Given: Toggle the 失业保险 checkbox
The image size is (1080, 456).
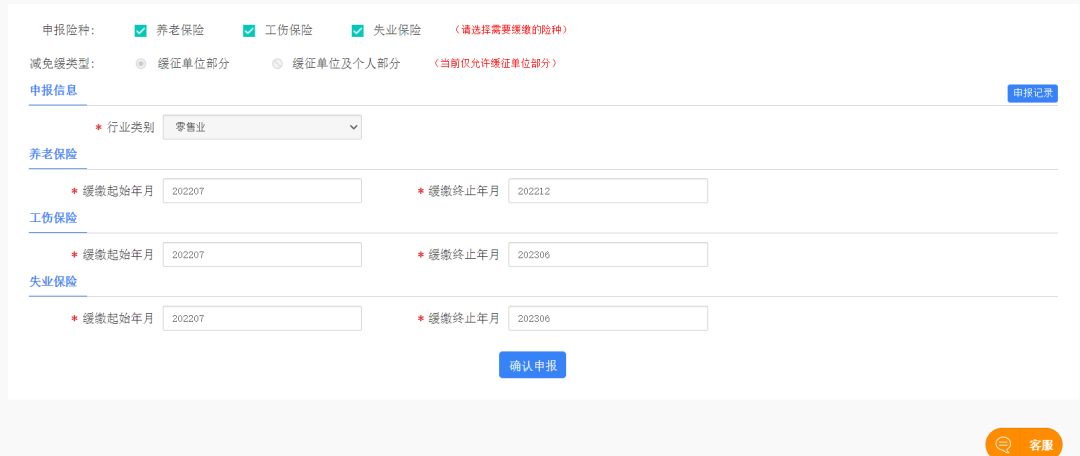Looking at the screenshot, I should point(358,30).
